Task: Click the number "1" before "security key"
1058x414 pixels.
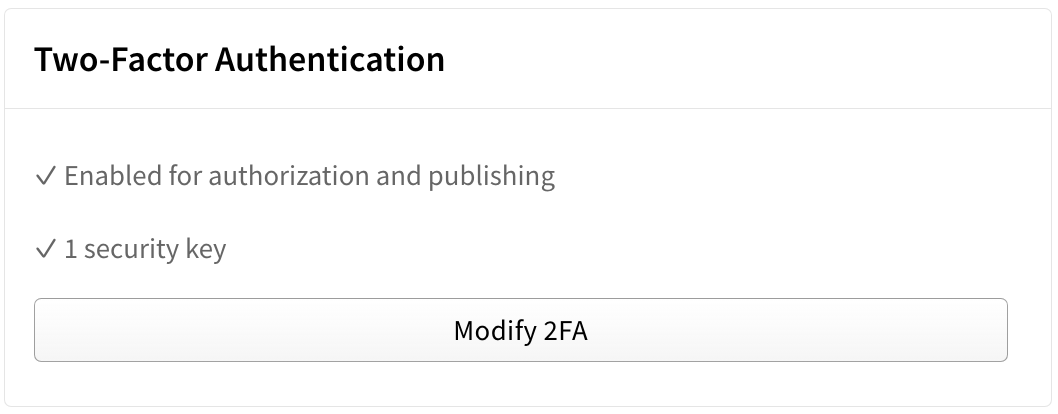Action: 70,250
